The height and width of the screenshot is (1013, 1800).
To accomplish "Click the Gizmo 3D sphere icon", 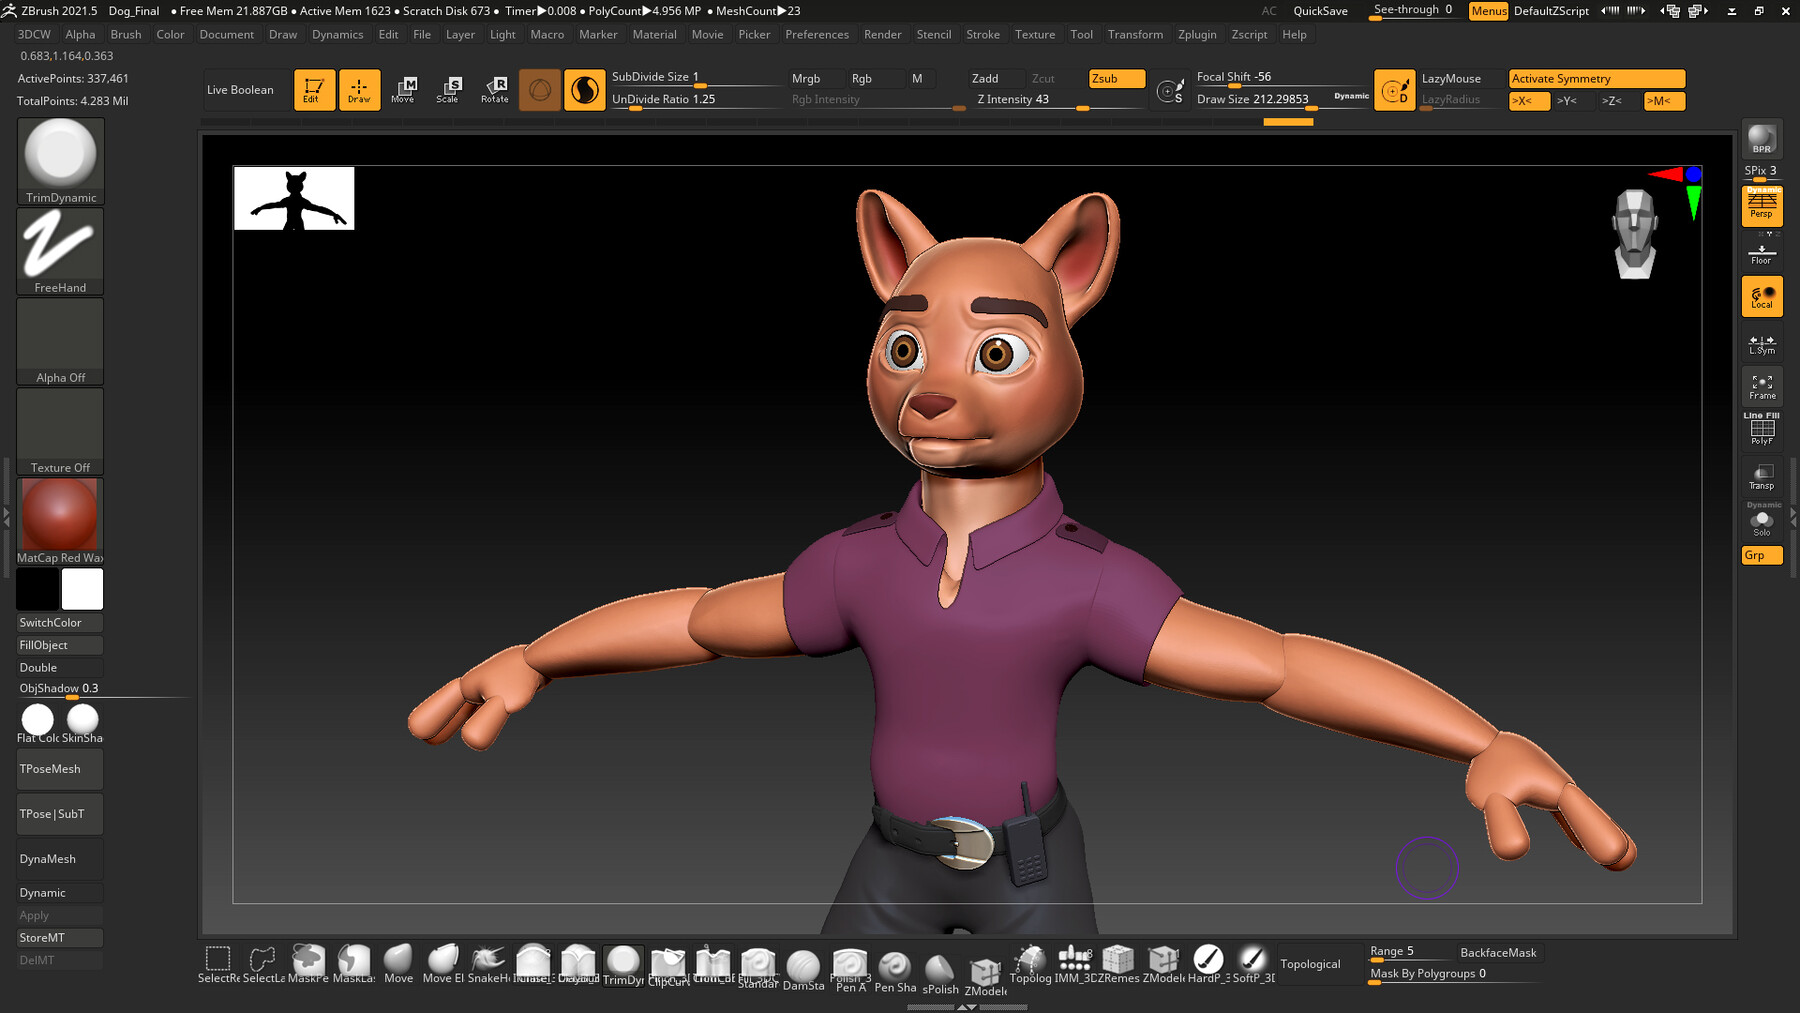I will click(540, 90).
